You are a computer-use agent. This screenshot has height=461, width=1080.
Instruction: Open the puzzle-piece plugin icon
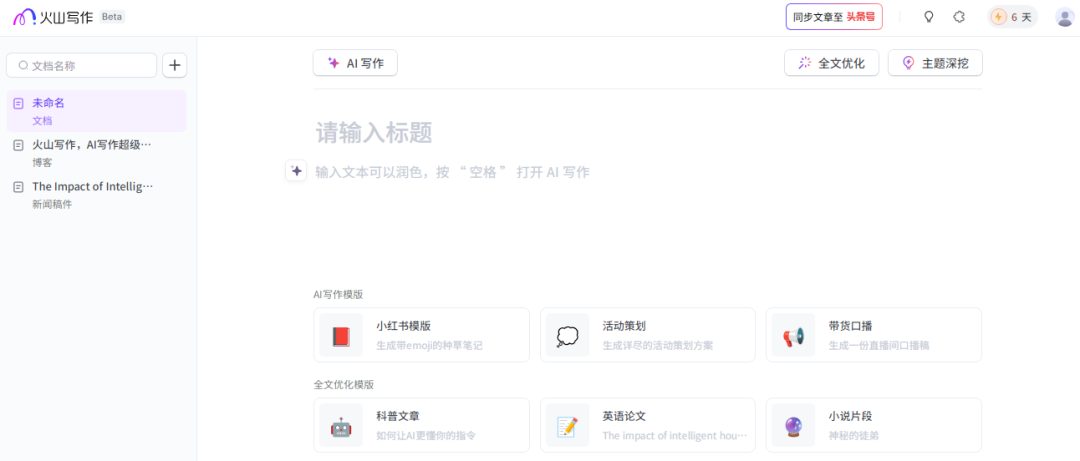pos(959,17)
